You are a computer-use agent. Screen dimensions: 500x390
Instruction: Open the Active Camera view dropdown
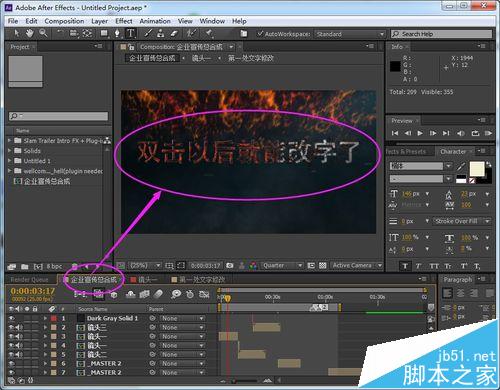(357, 265)
